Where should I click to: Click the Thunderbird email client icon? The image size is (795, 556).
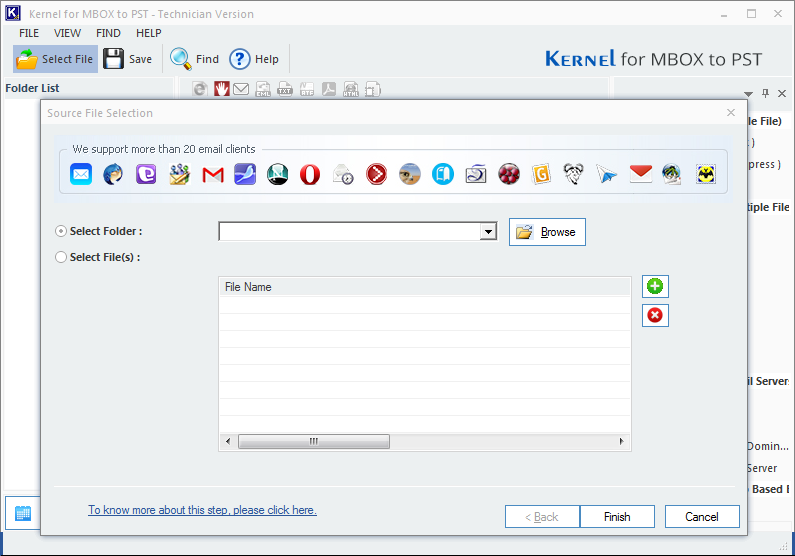click(x=113, y=174)
